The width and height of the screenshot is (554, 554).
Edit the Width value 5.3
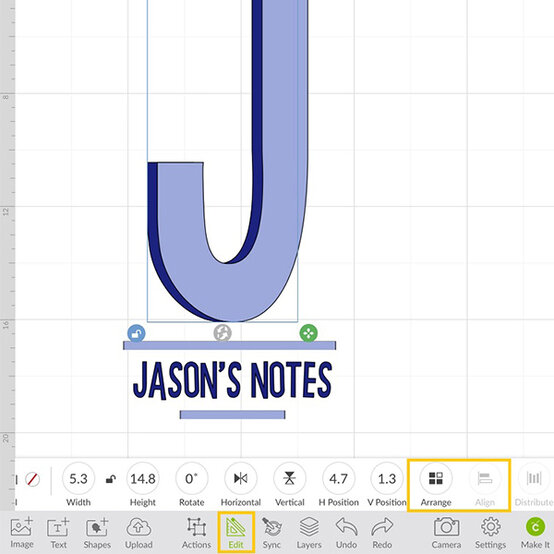[78, 479]
